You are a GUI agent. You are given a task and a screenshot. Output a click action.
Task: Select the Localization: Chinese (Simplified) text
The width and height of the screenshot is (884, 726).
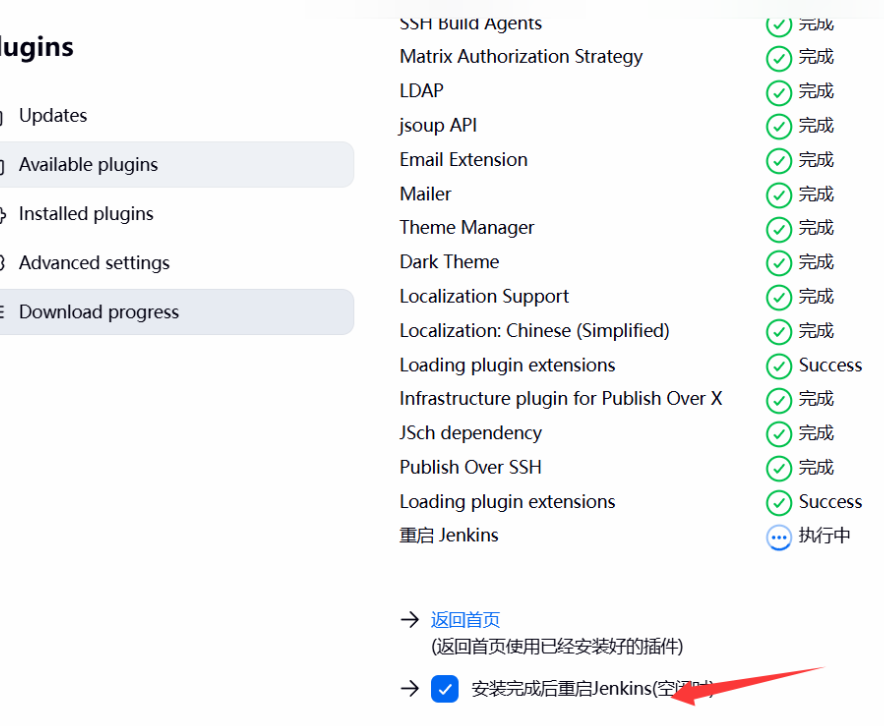[x=534, y=330]
